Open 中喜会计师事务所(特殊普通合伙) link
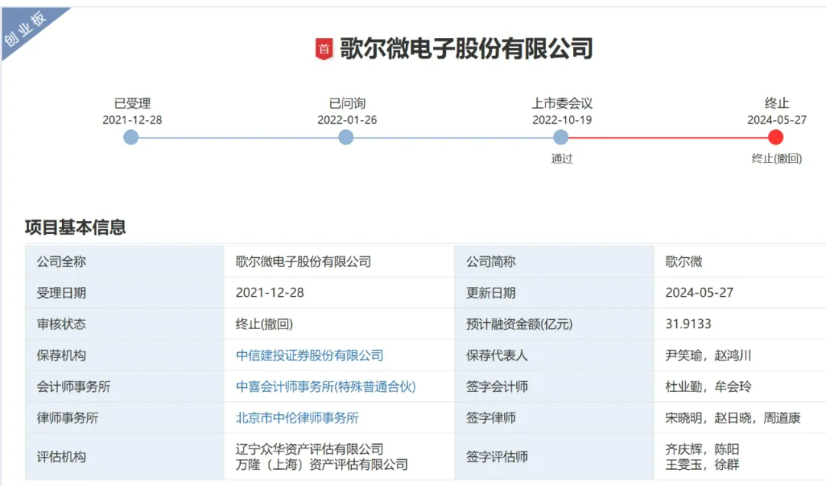The height and width of the screenshot is (493, 828). click(x=326, y=387)
